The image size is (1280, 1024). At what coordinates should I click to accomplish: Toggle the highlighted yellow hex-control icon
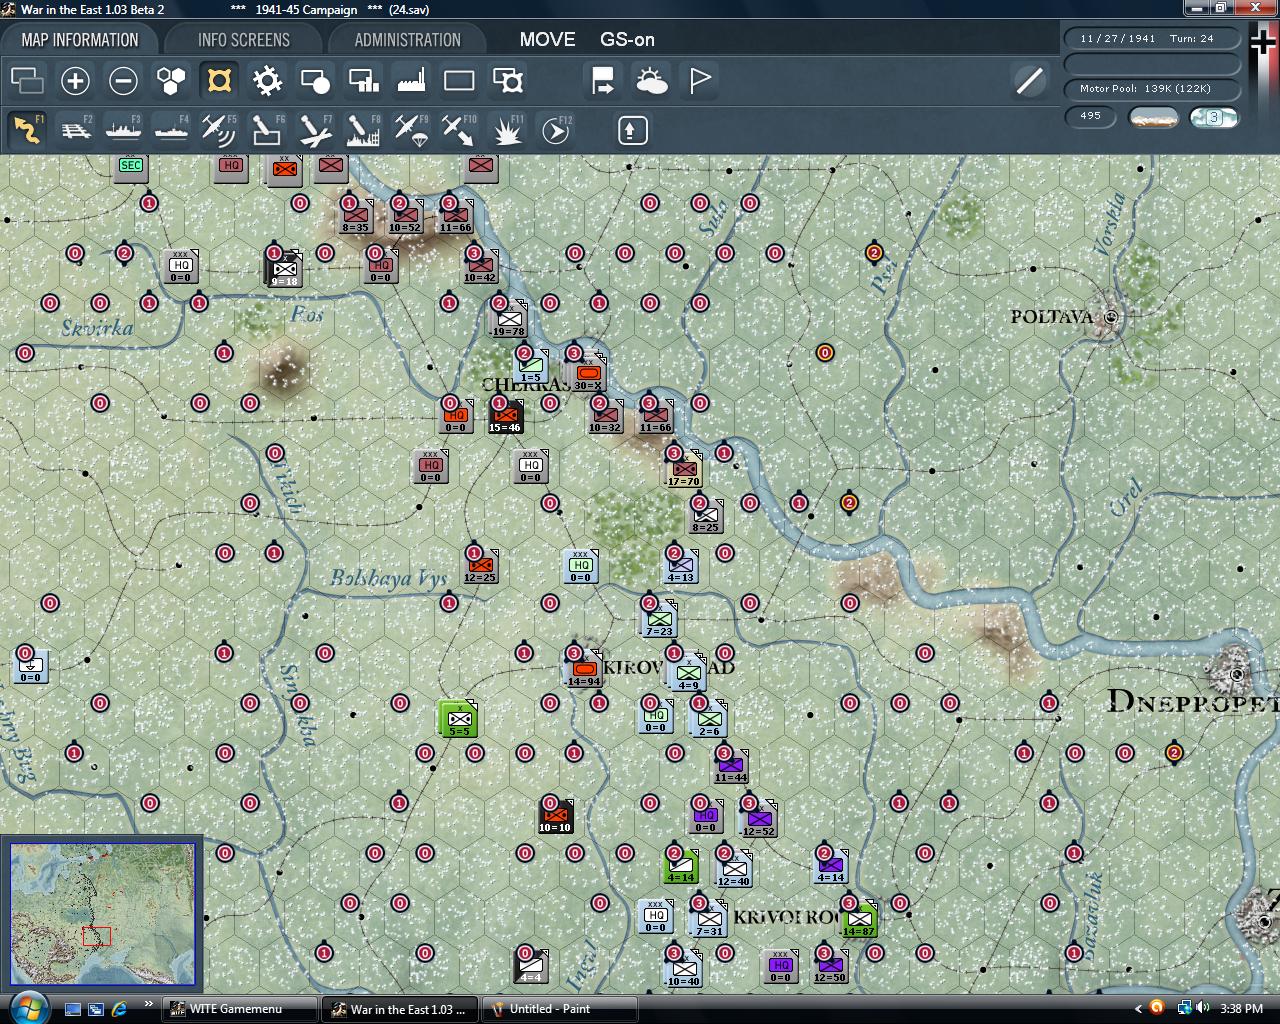click(x=219, y=80)
